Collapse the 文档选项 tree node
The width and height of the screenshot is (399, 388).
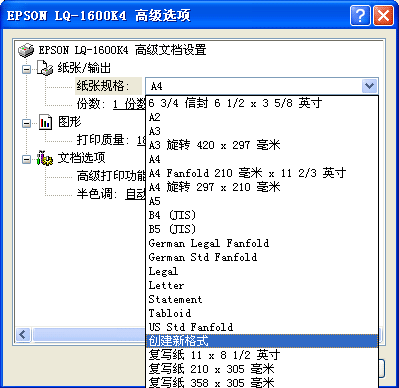26,160
